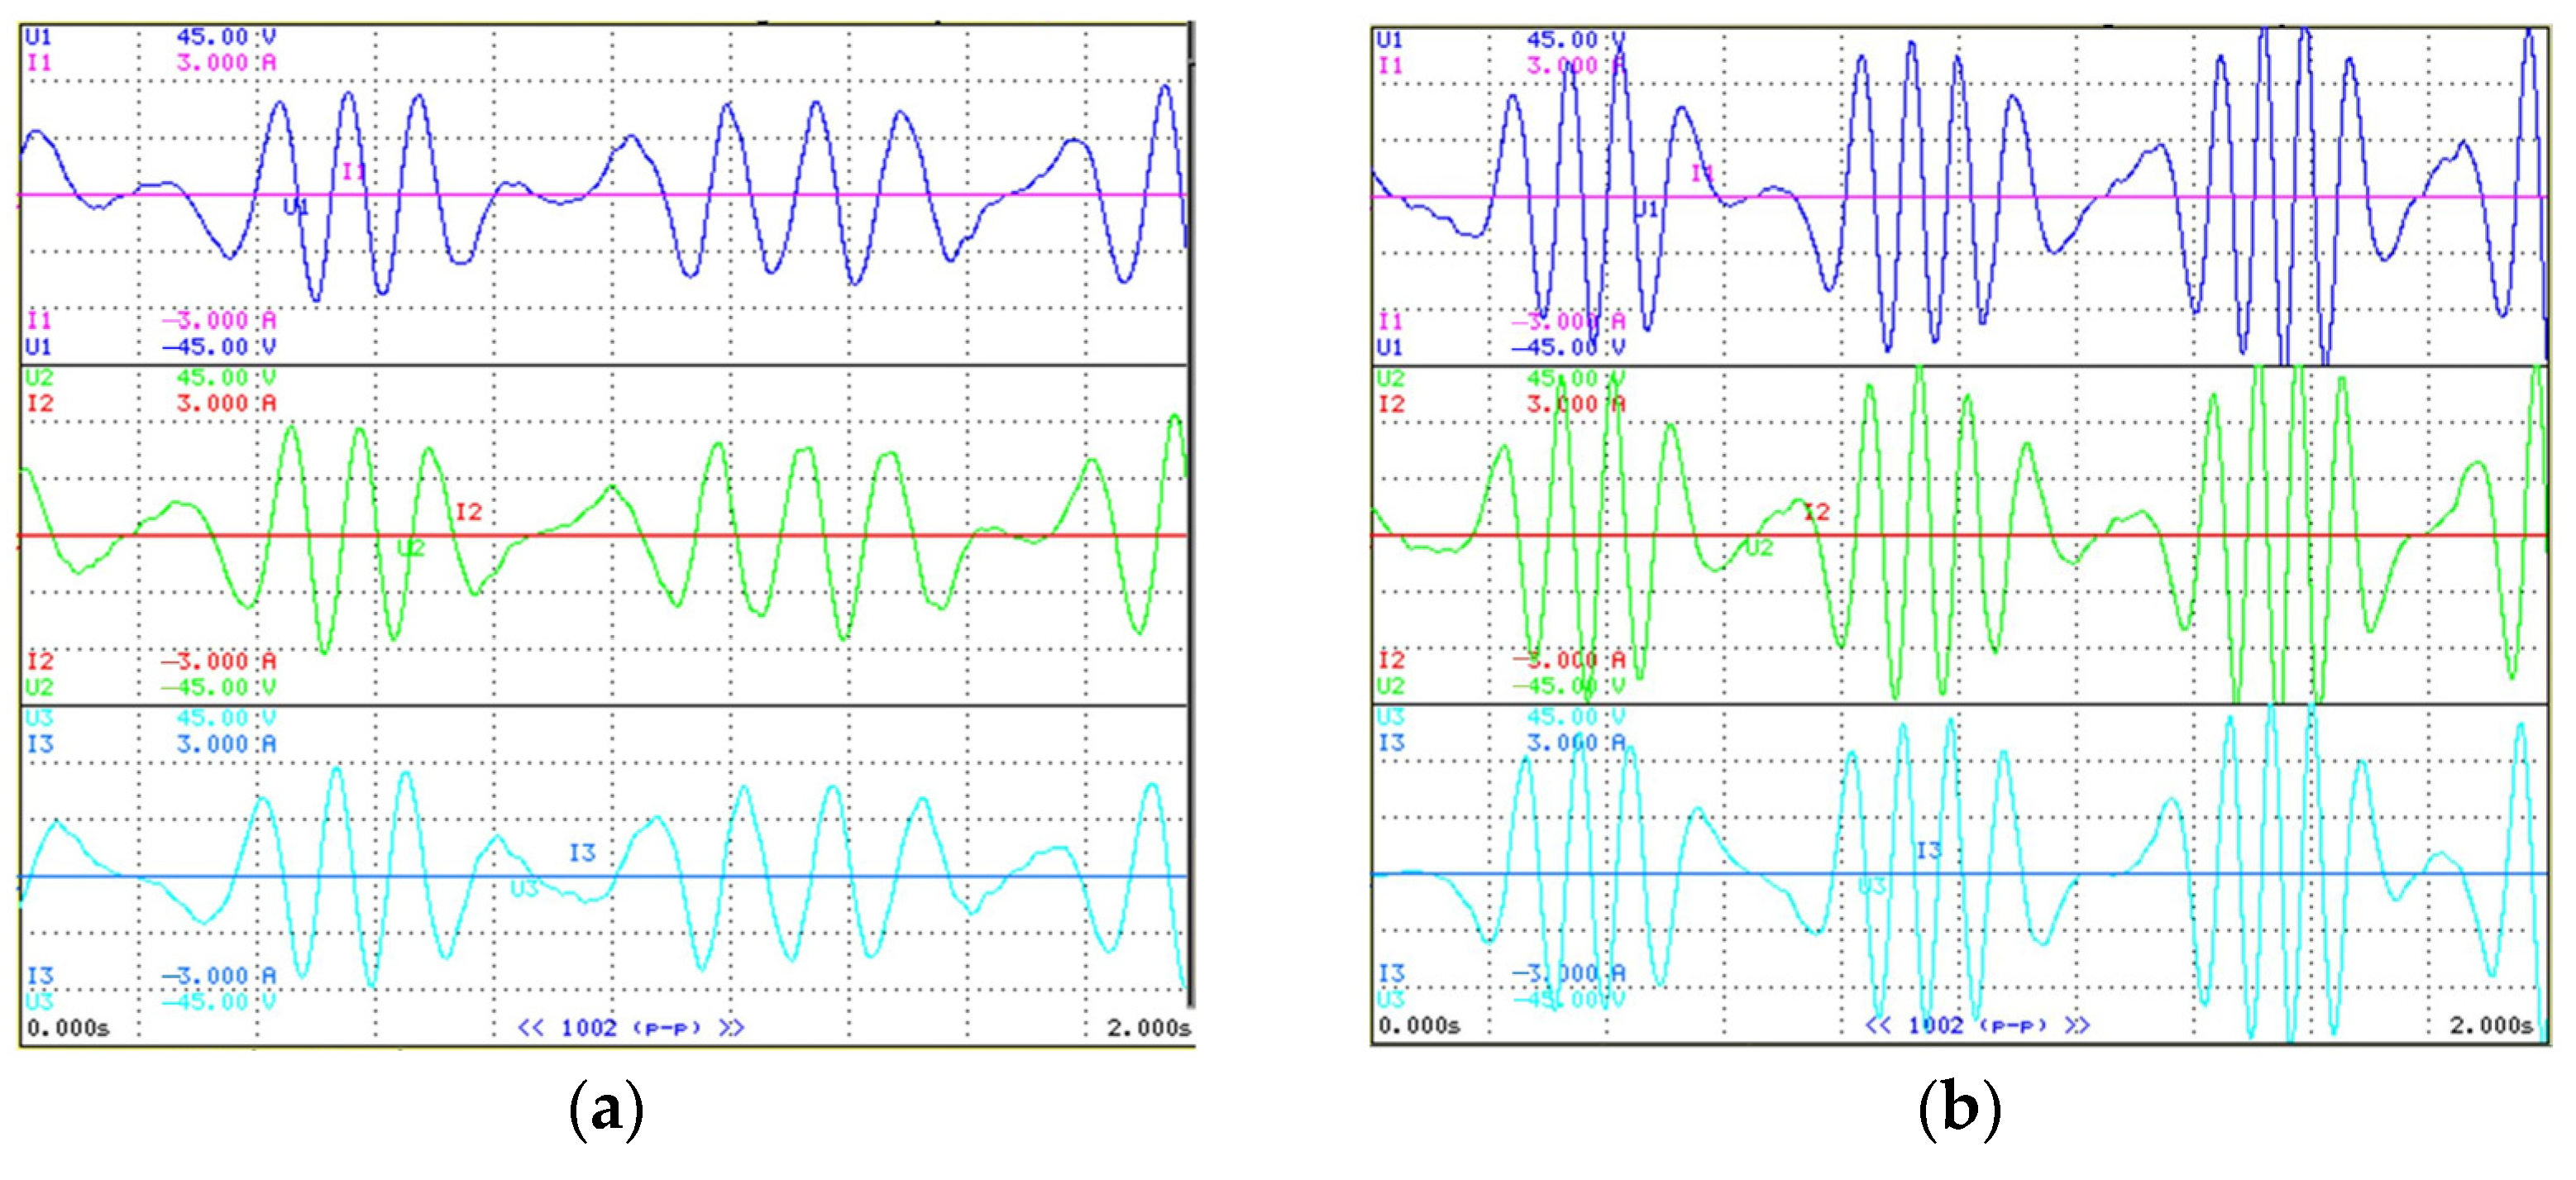Select the red 3.000 A I2 upper scale in plot (a)
This screenshot has height=1180, width=2576.
pyautogui.click(x=227, y=404)
